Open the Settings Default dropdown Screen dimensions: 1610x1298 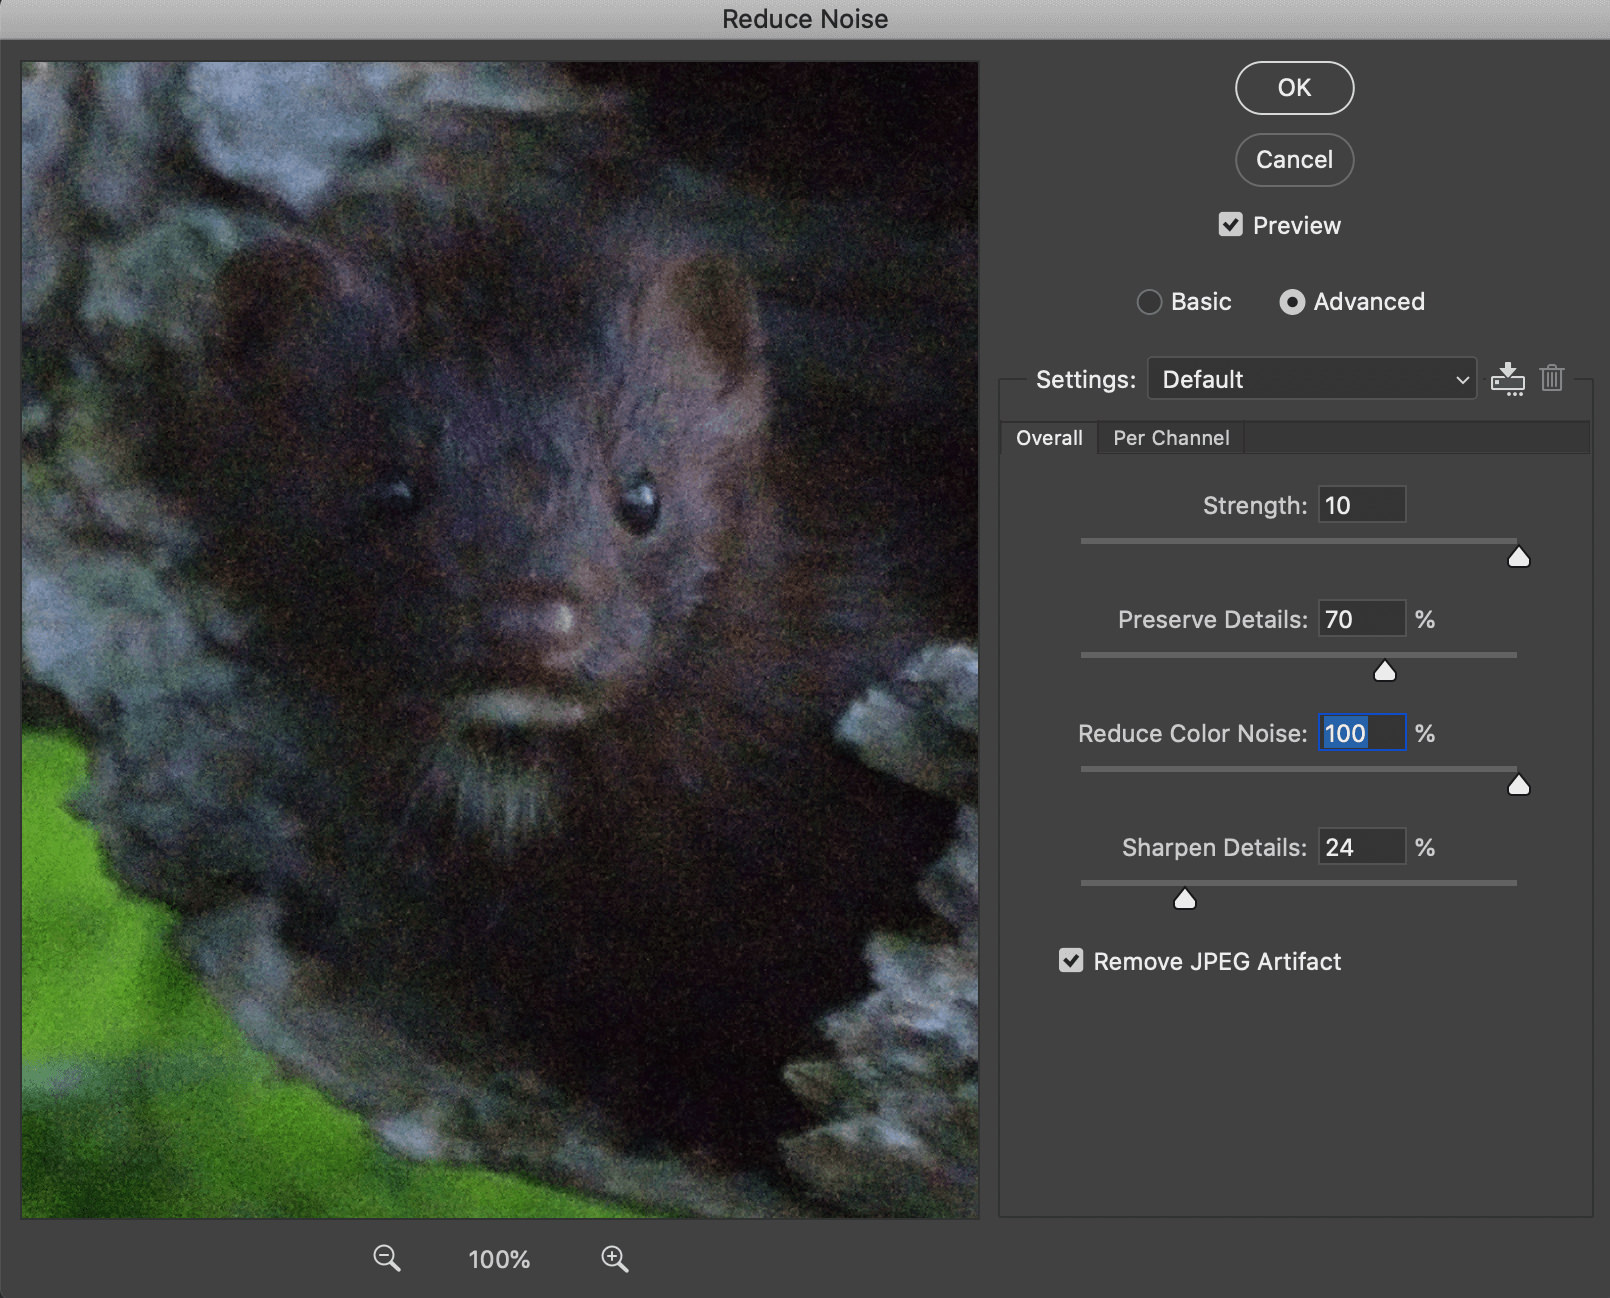[x=1311, y=379]
